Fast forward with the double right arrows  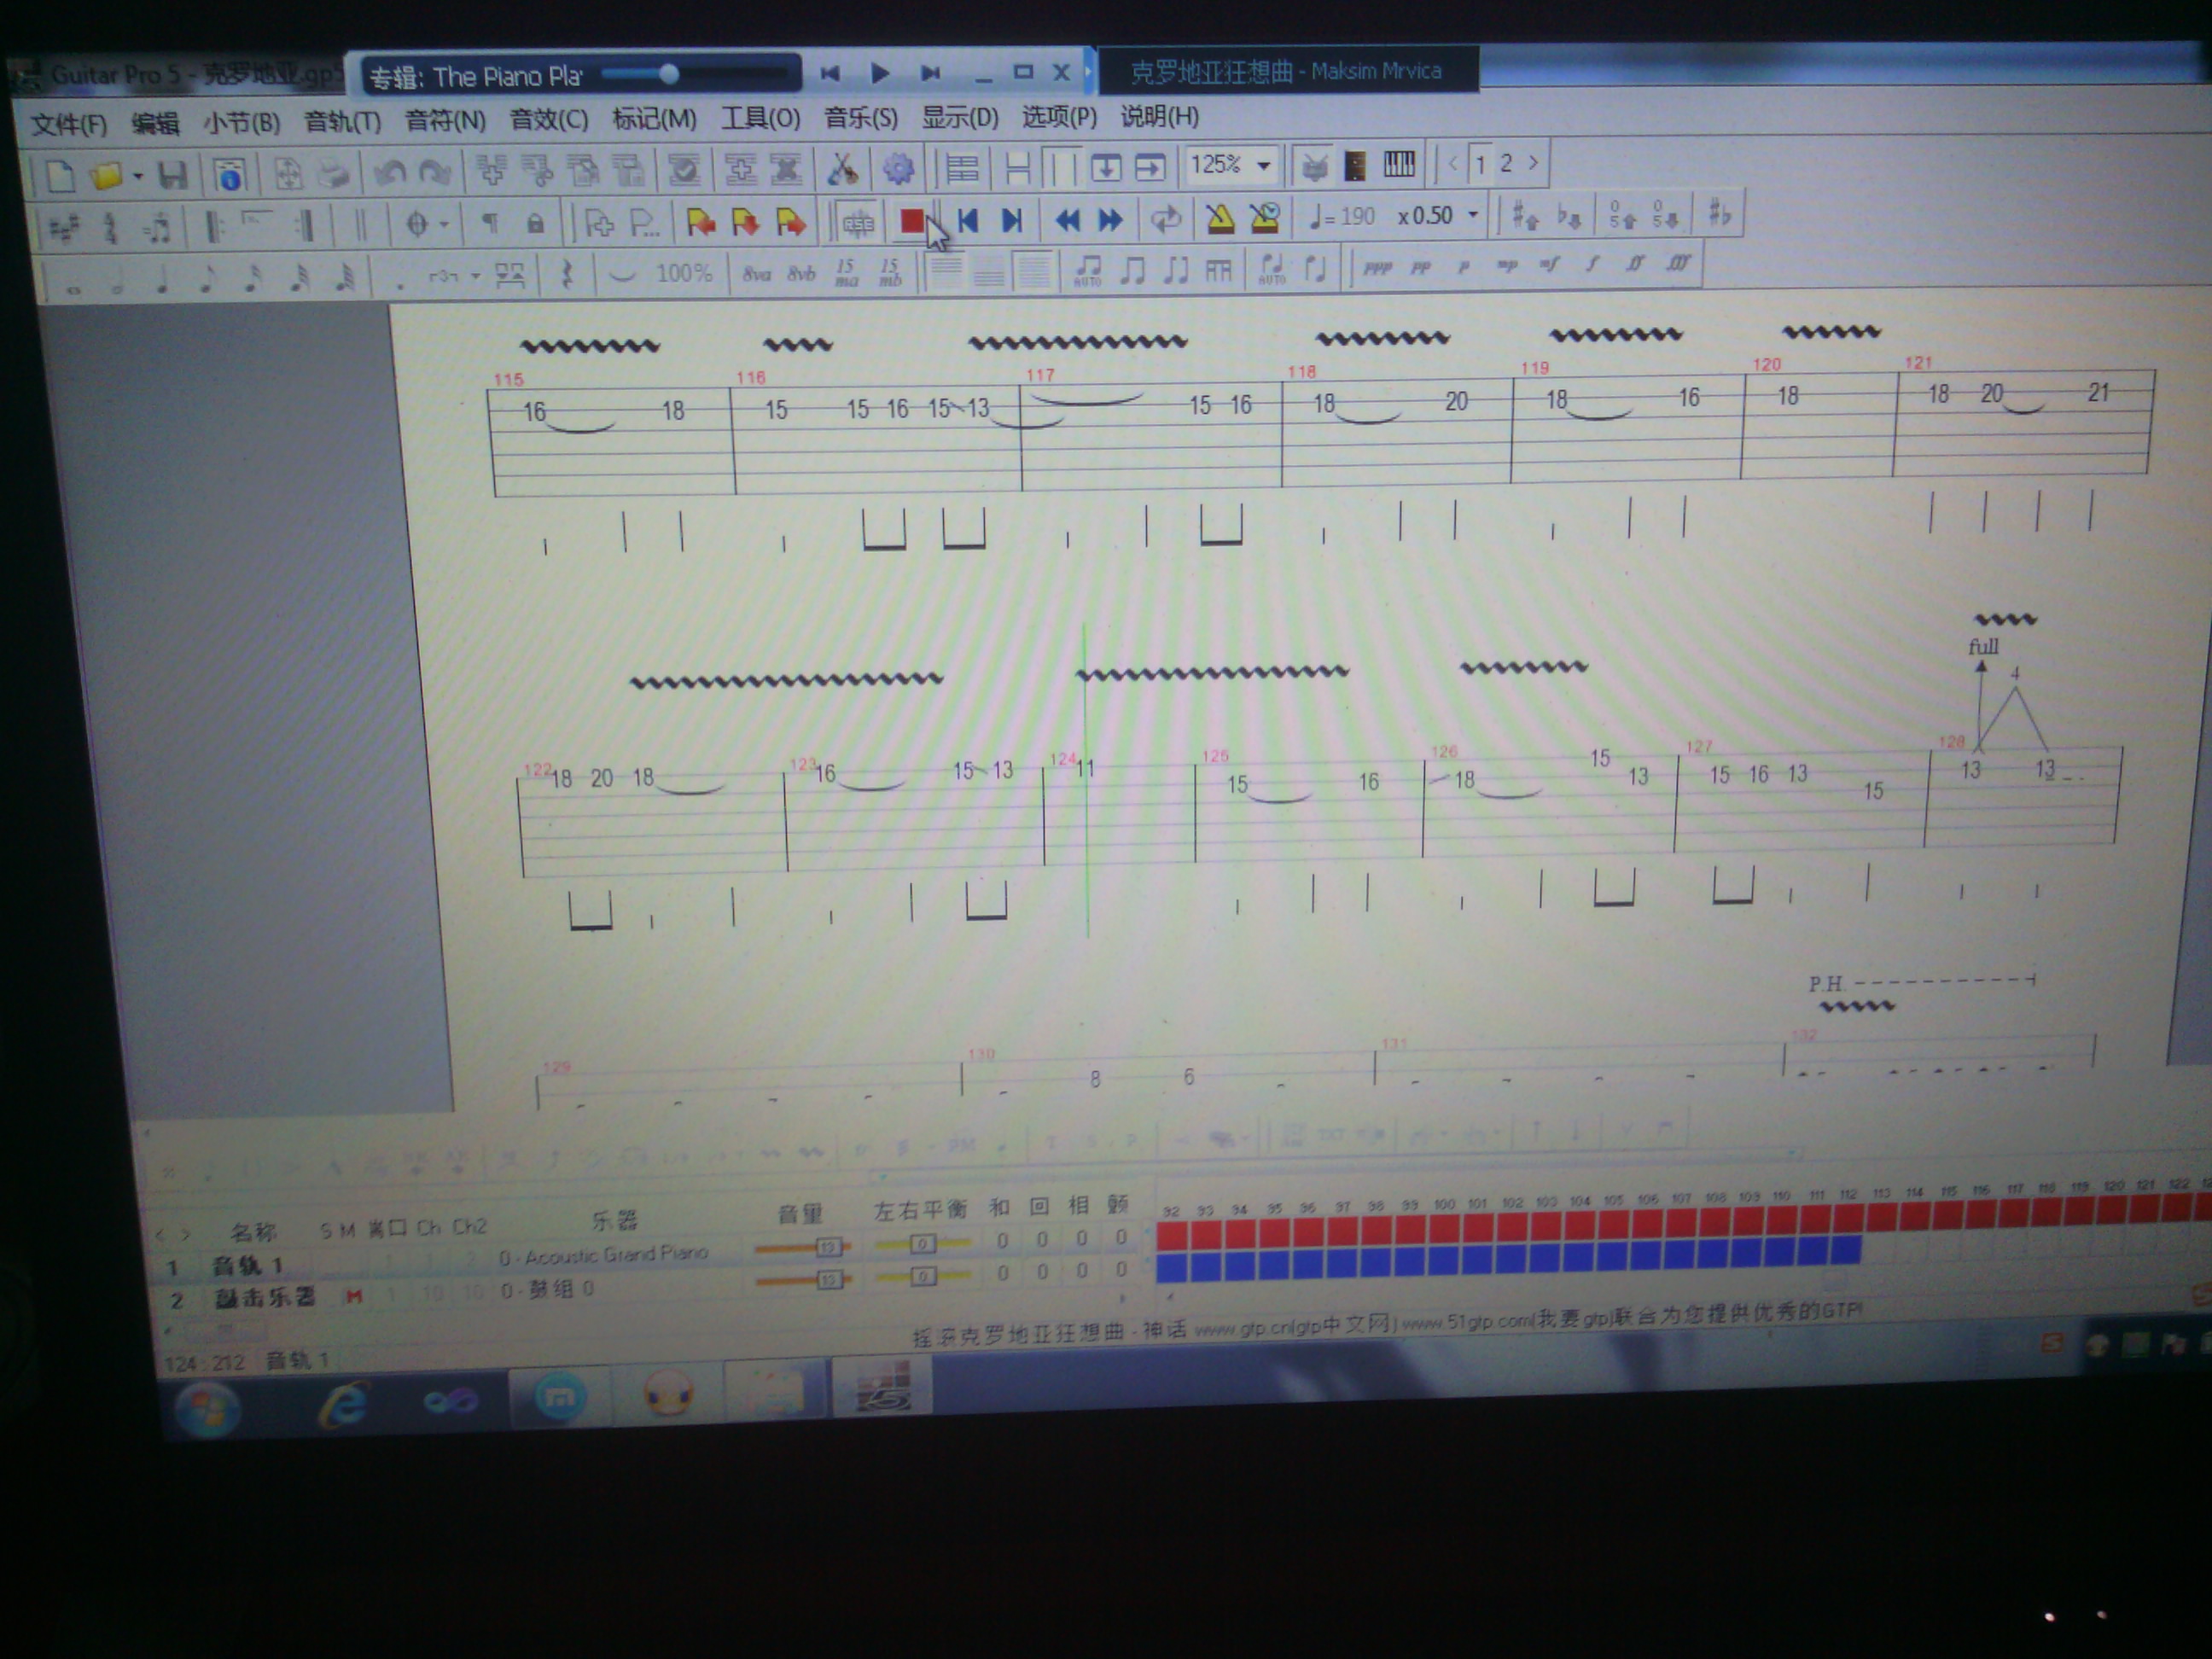coord(1110,219)
